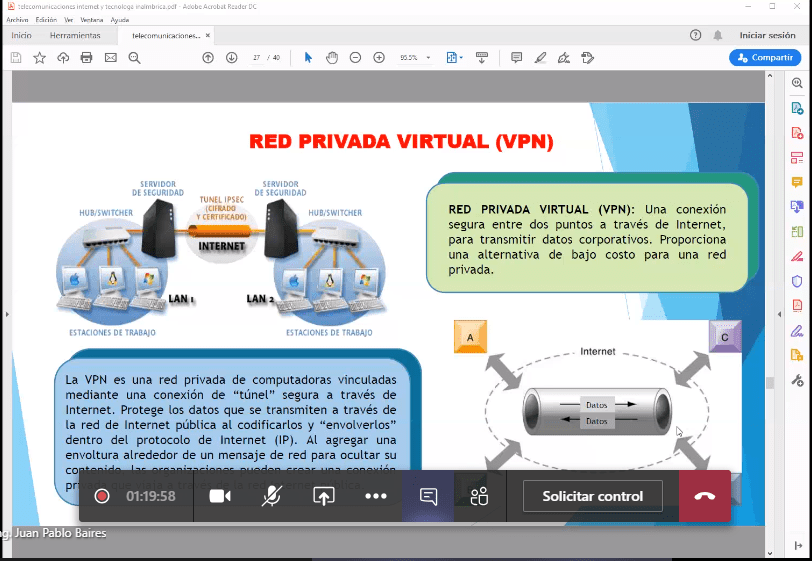Image resolution: width=812 pixels, height=561 pixels.
Task: Click the page number input field
Action: (256, 58)
